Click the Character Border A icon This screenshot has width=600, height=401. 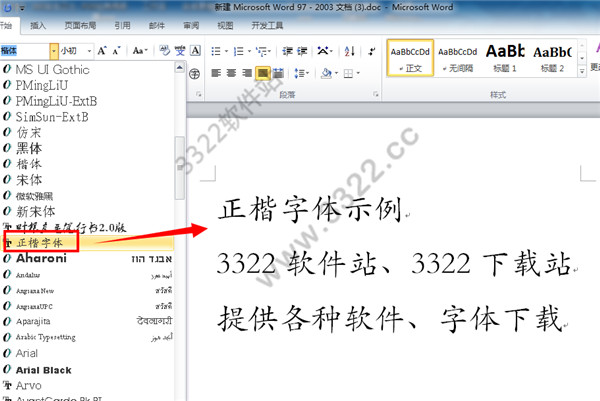195,51
